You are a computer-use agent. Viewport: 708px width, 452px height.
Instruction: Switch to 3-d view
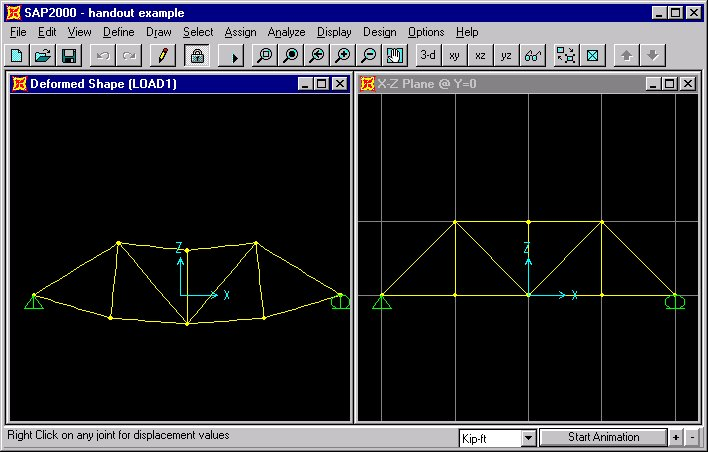click(x=429, y=56)
